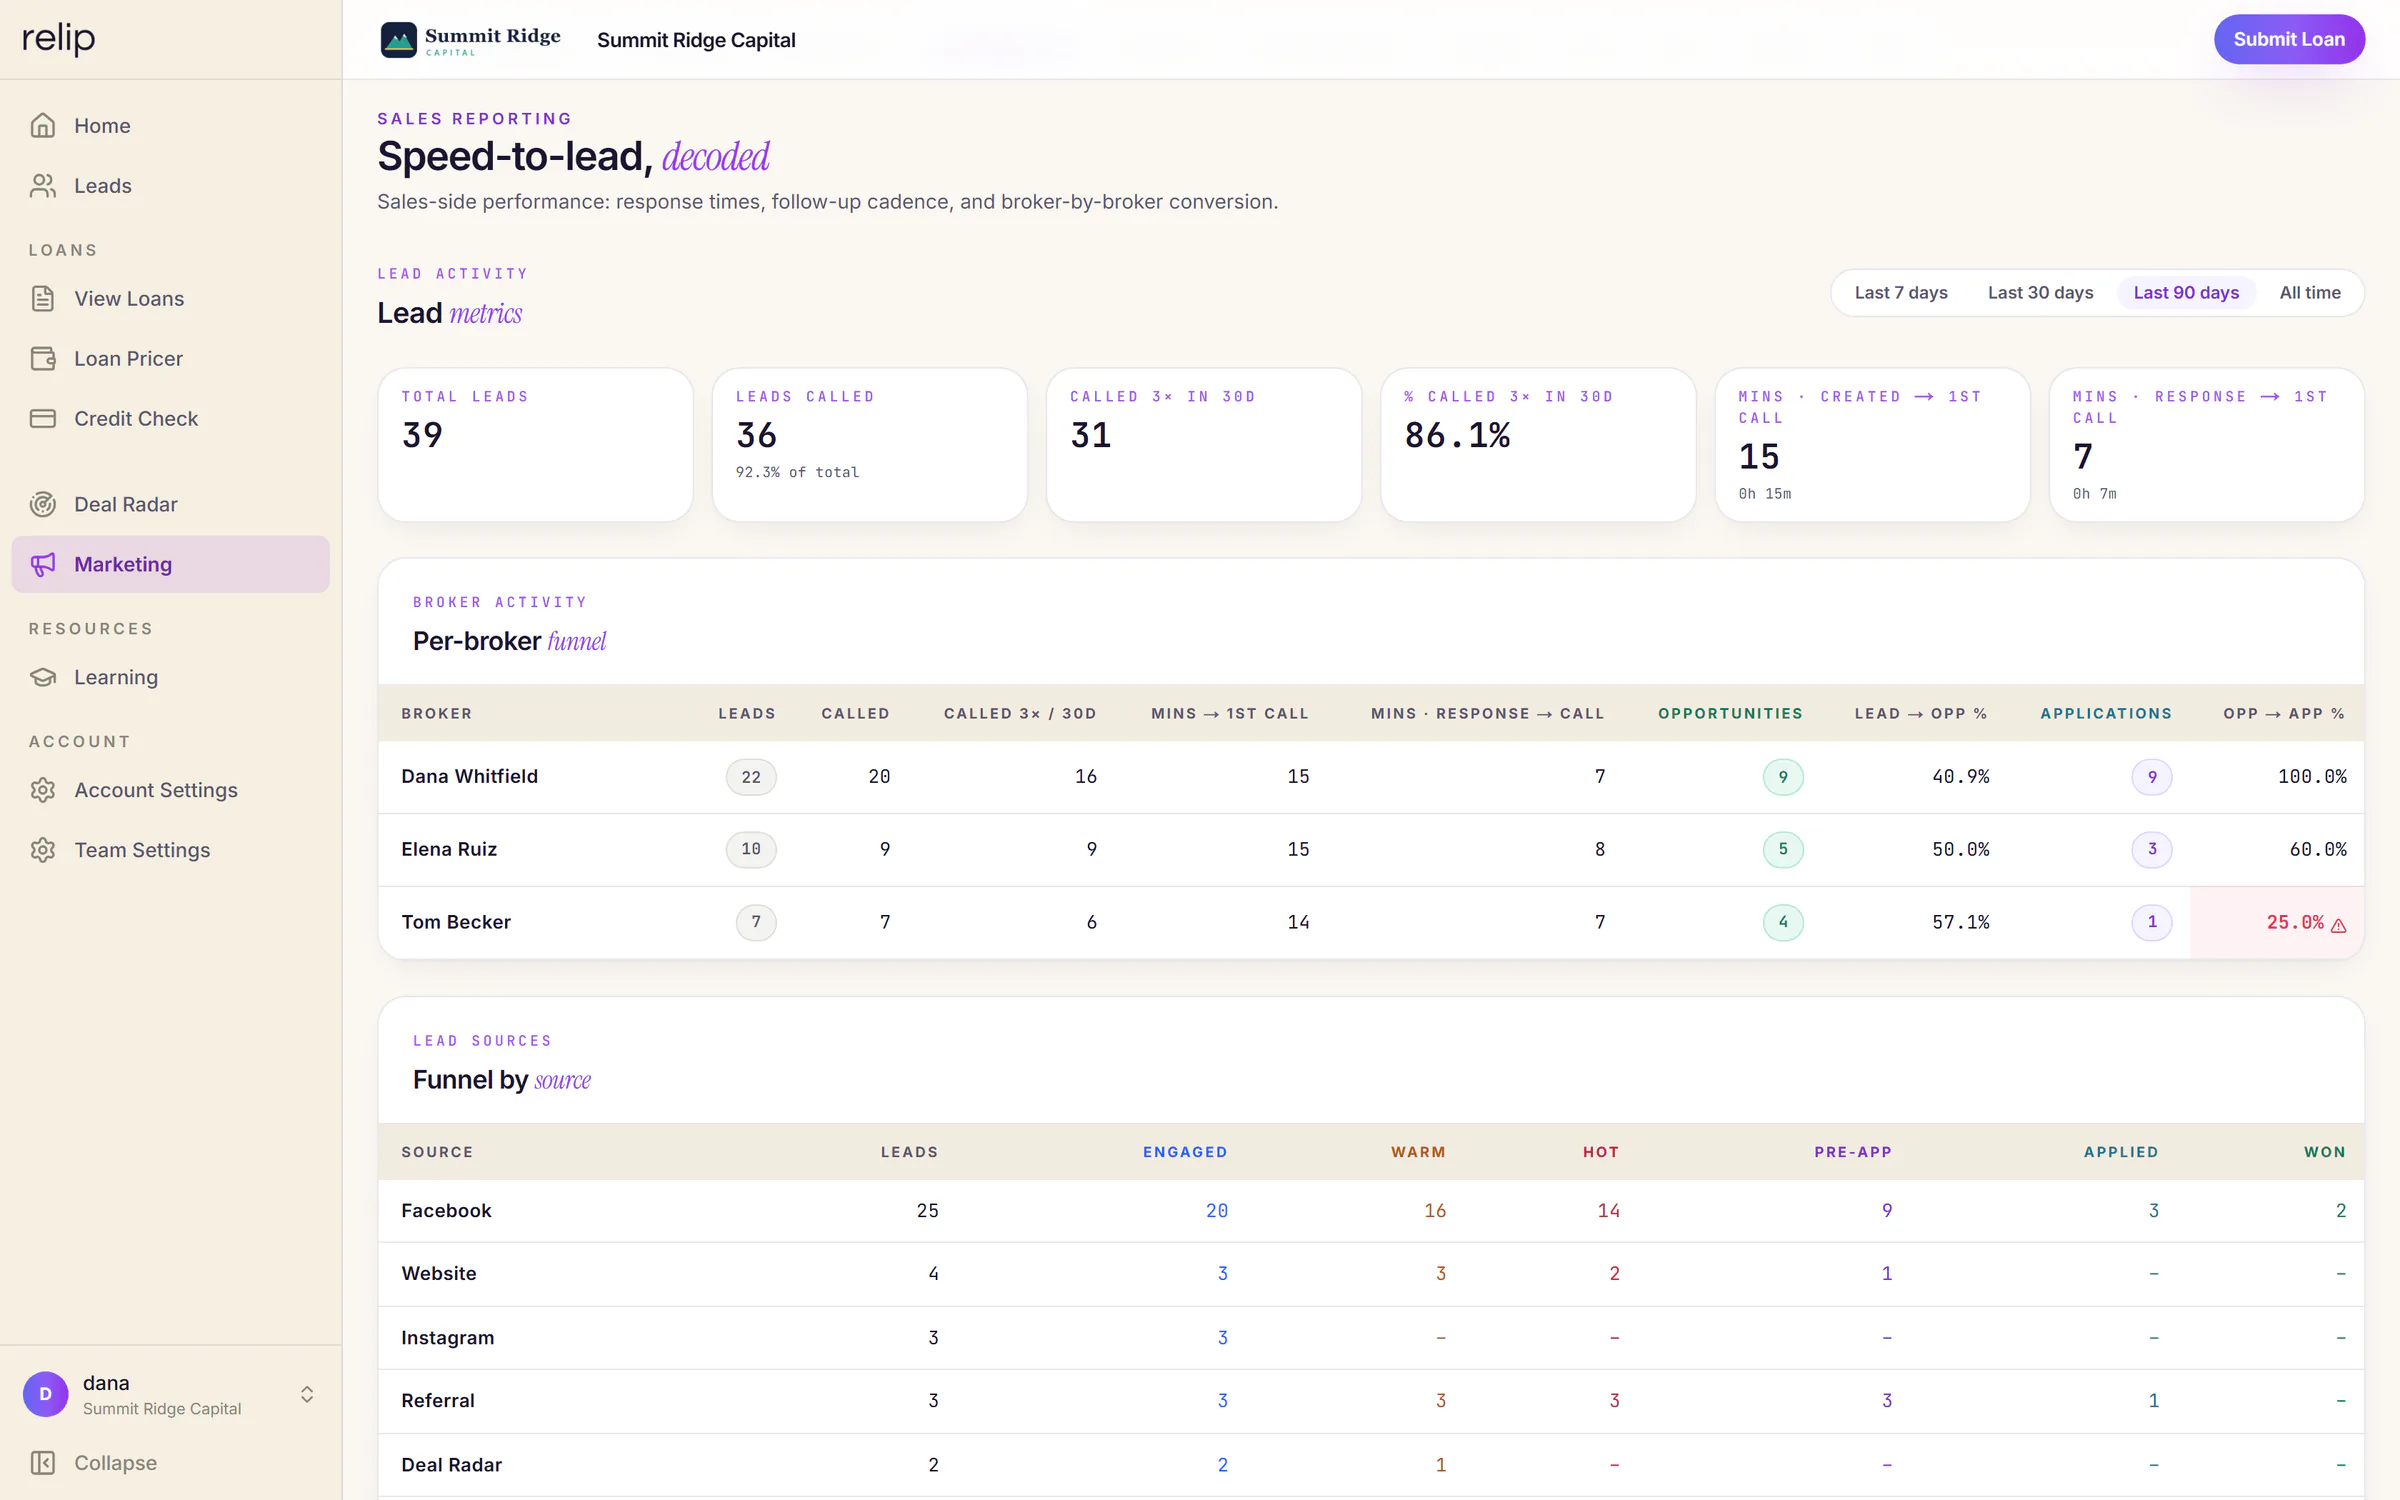This screenshot has height=1500, width=2400.
Task: Click Dana Whitfield's 40.9% value
Action: point(1960,777)
